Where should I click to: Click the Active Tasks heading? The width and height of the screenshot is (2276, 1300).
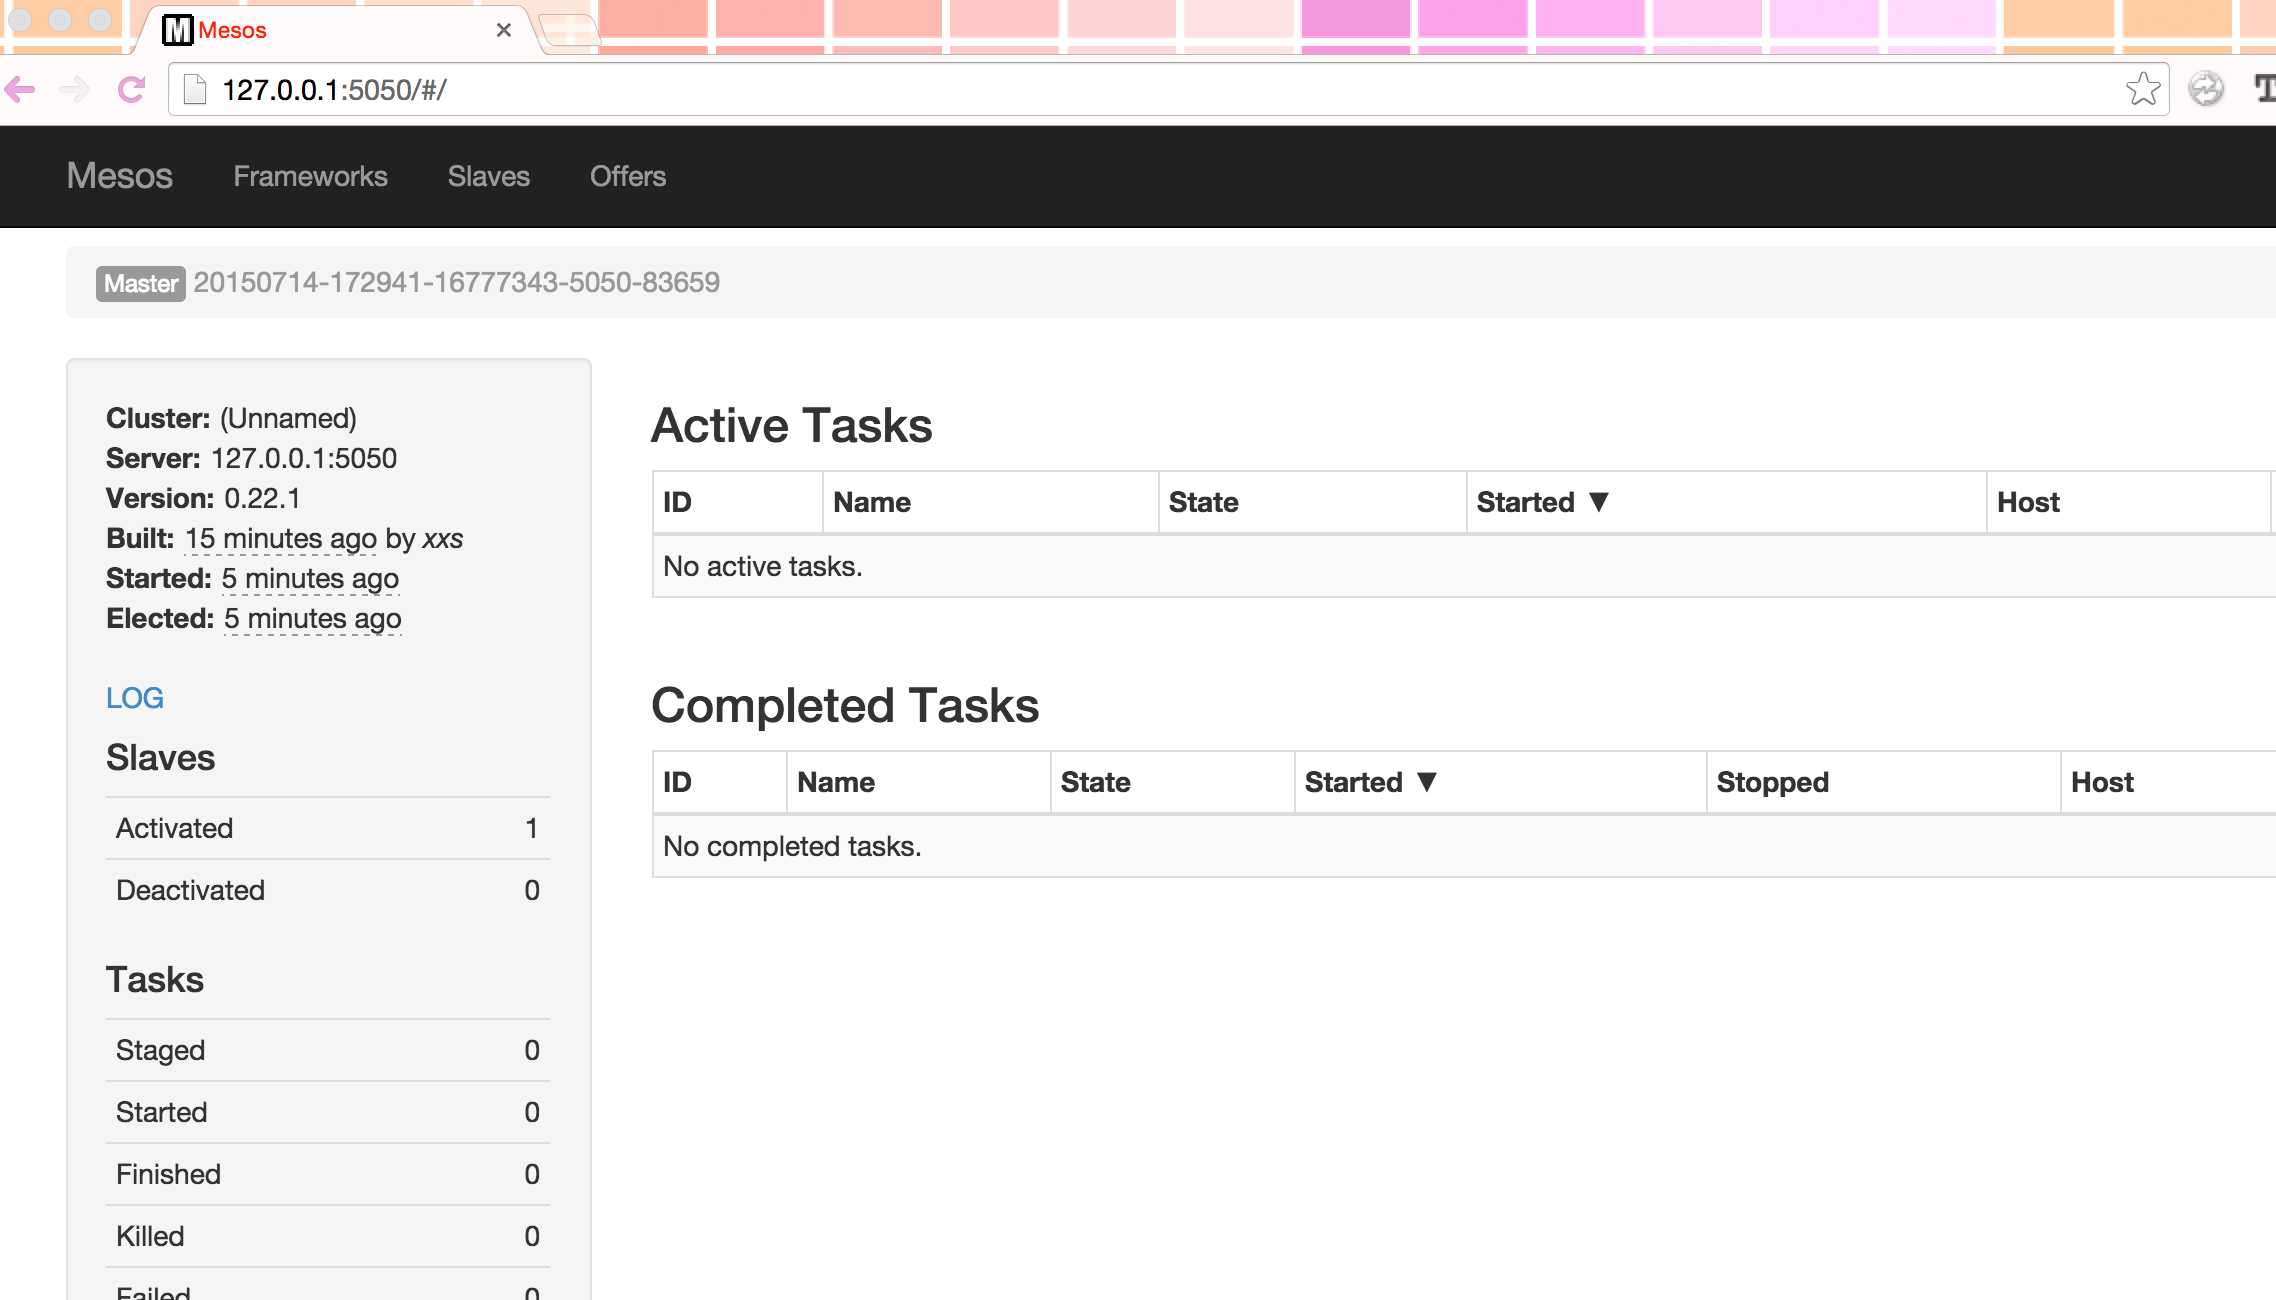click(792, 426)
